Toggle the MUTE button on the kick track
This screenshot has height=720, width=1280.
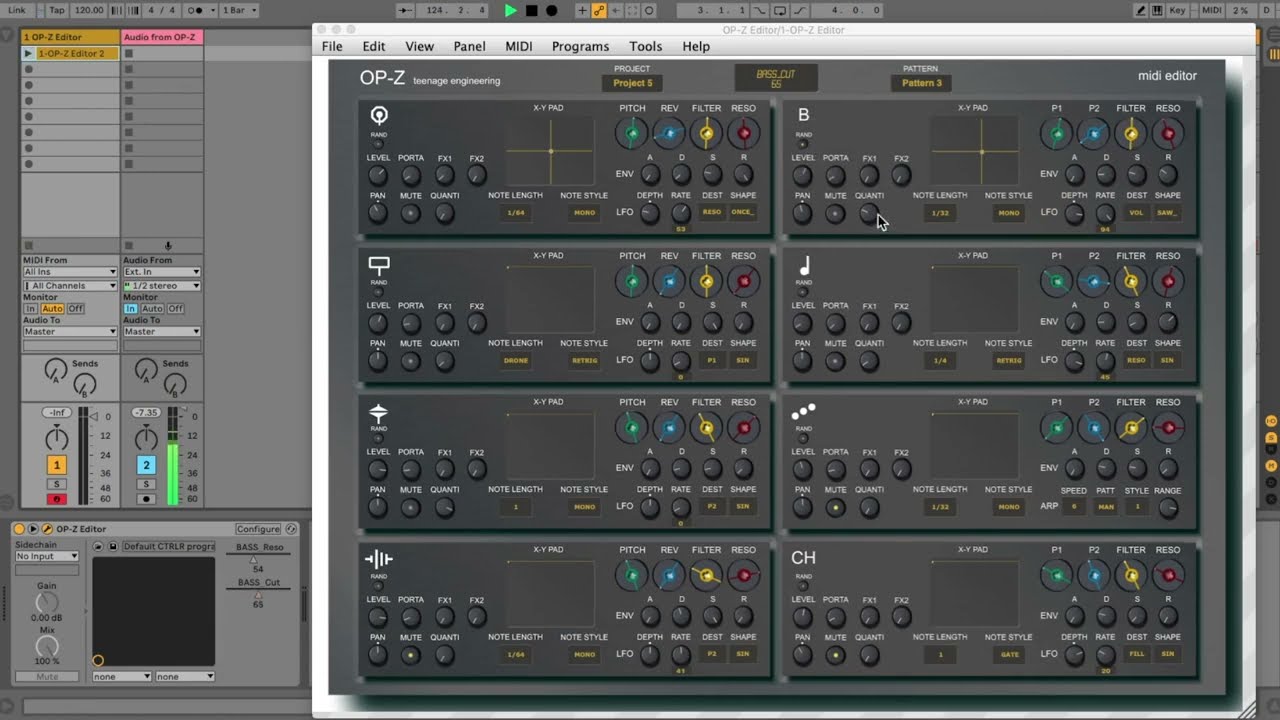tap(411, 213)
